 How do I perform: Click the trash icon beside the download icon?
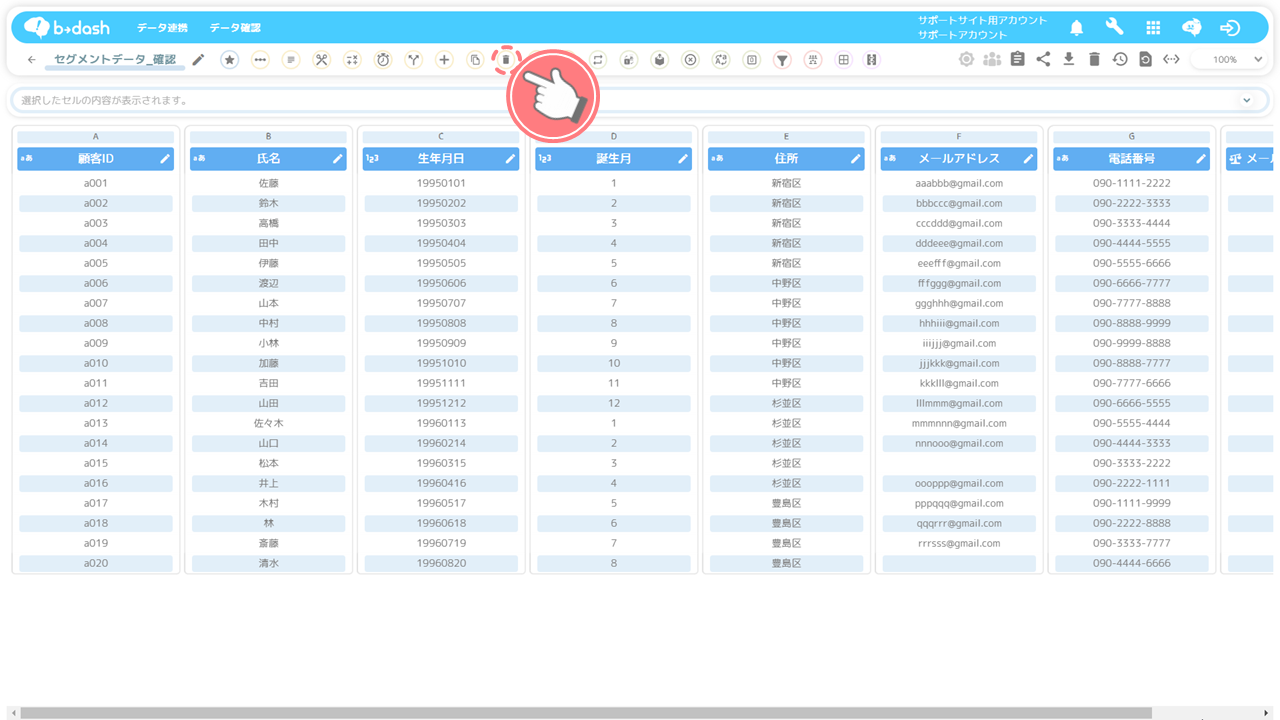(x=1094, y=59)
